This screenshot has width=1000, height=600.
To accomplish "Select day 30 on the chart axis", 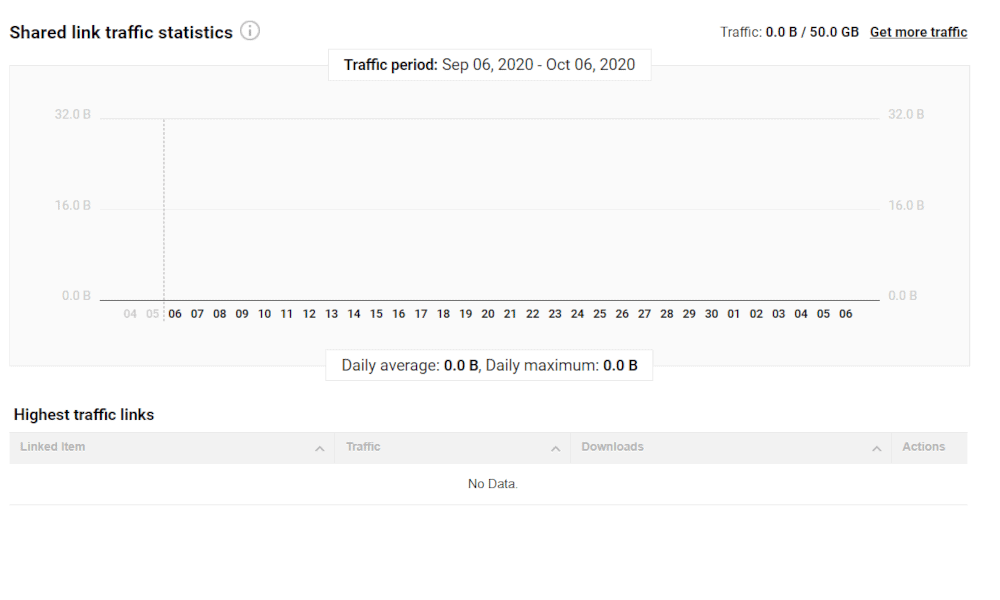I will [x=711, y=314].
